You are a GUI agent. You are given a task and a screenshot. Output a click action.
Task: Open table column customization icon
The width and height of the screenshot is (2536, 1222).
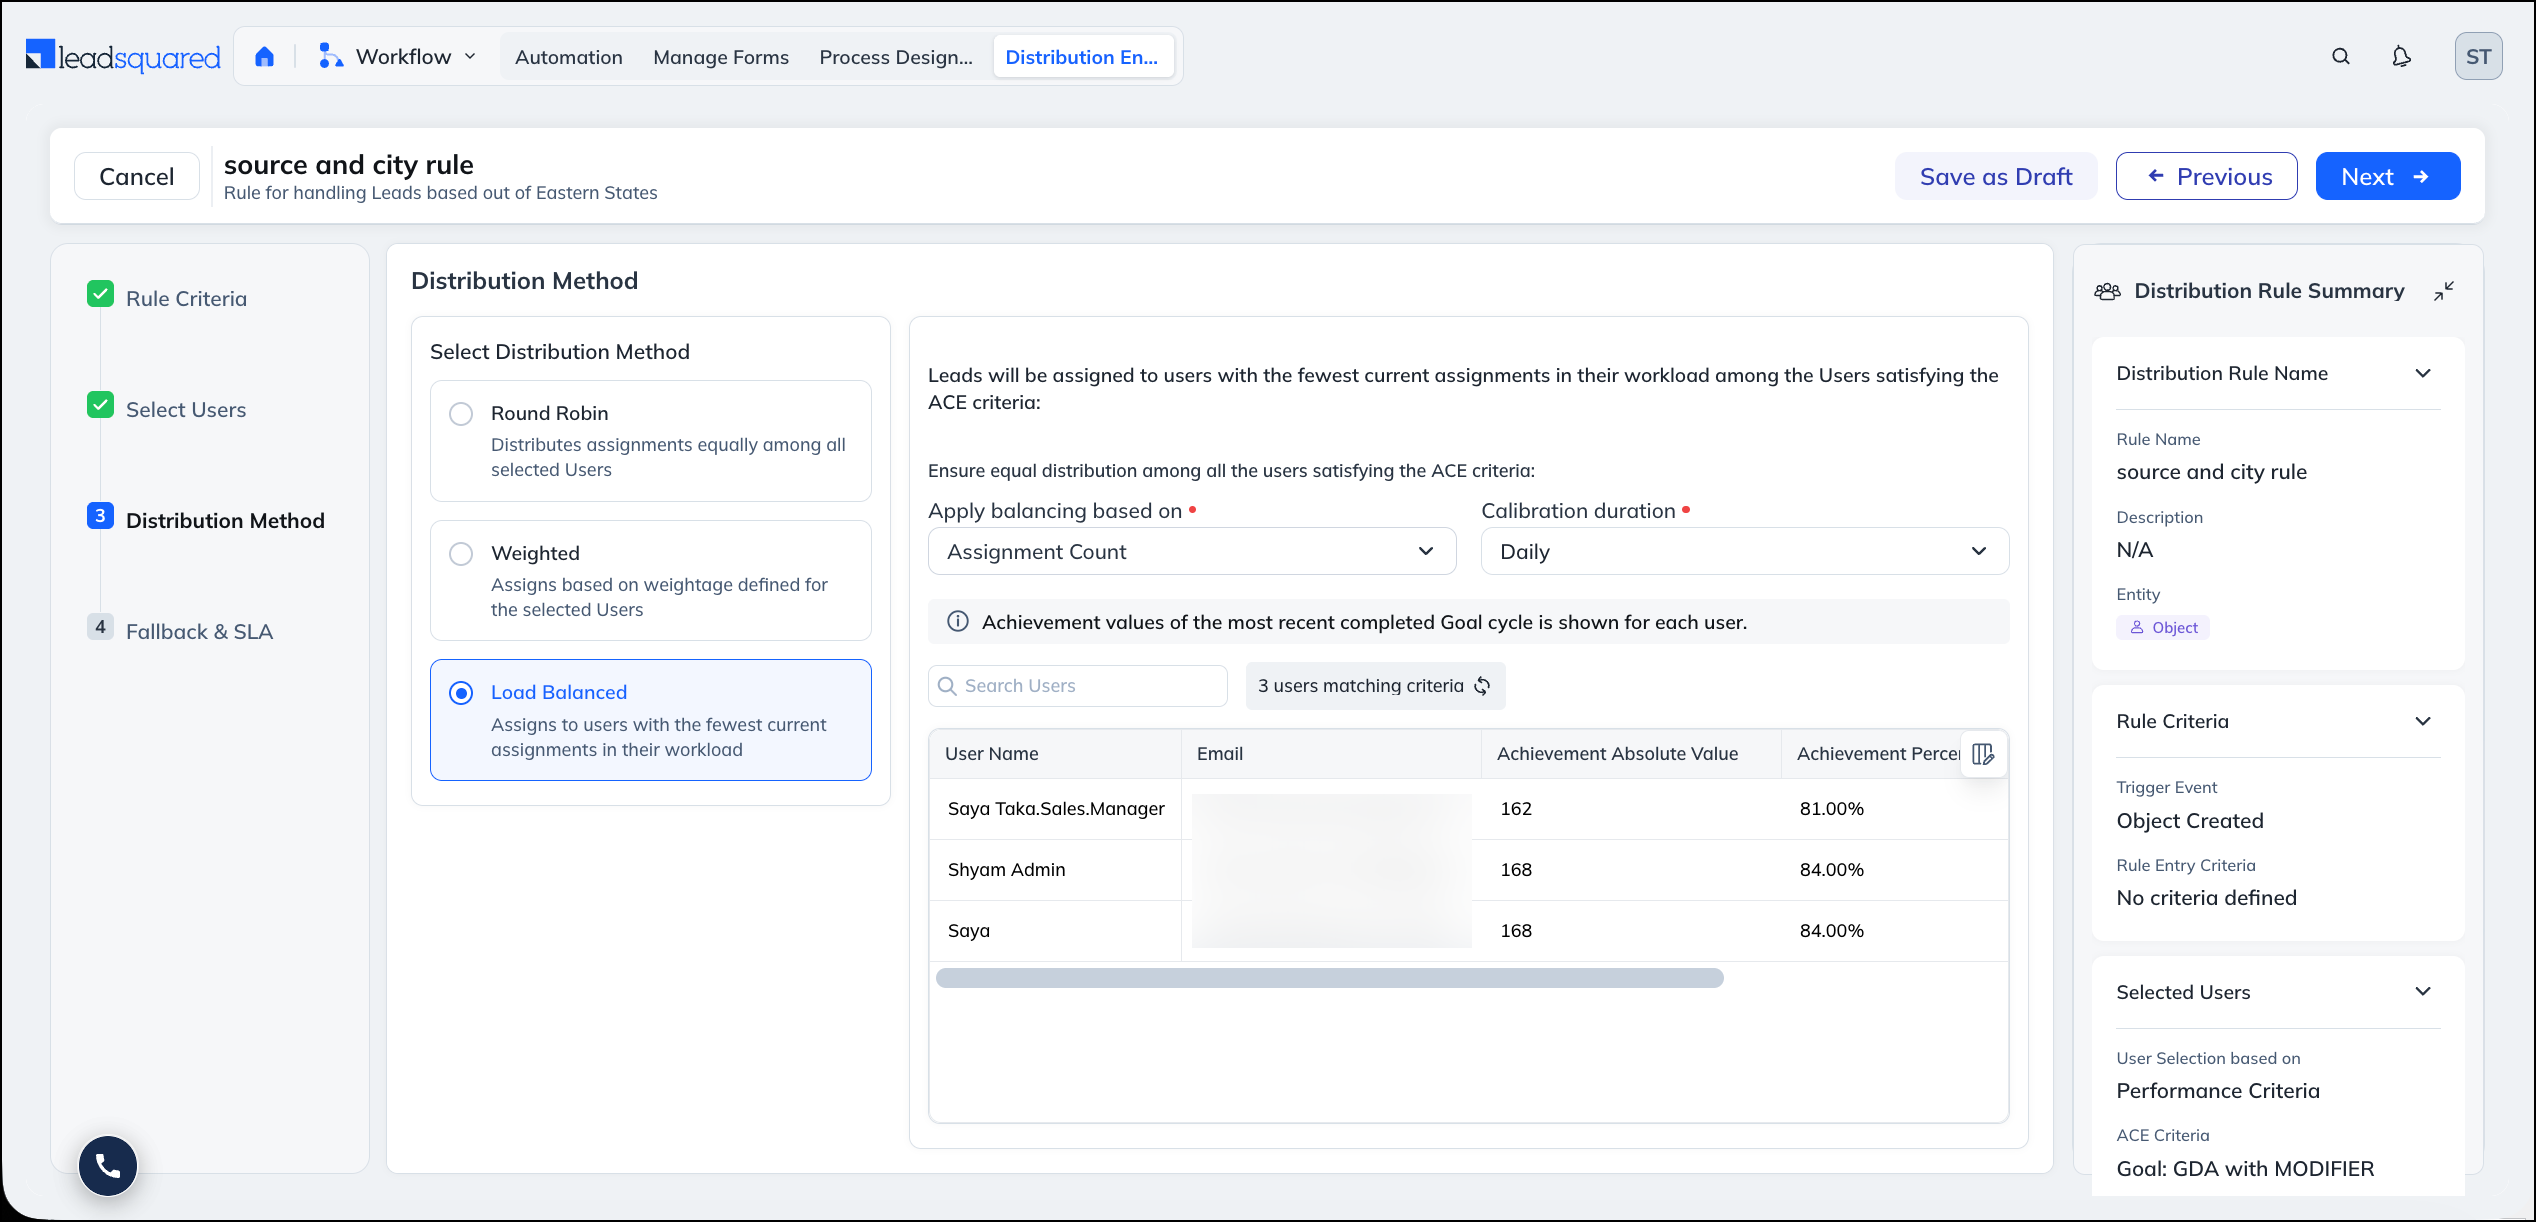click(x=1983, y=754)
